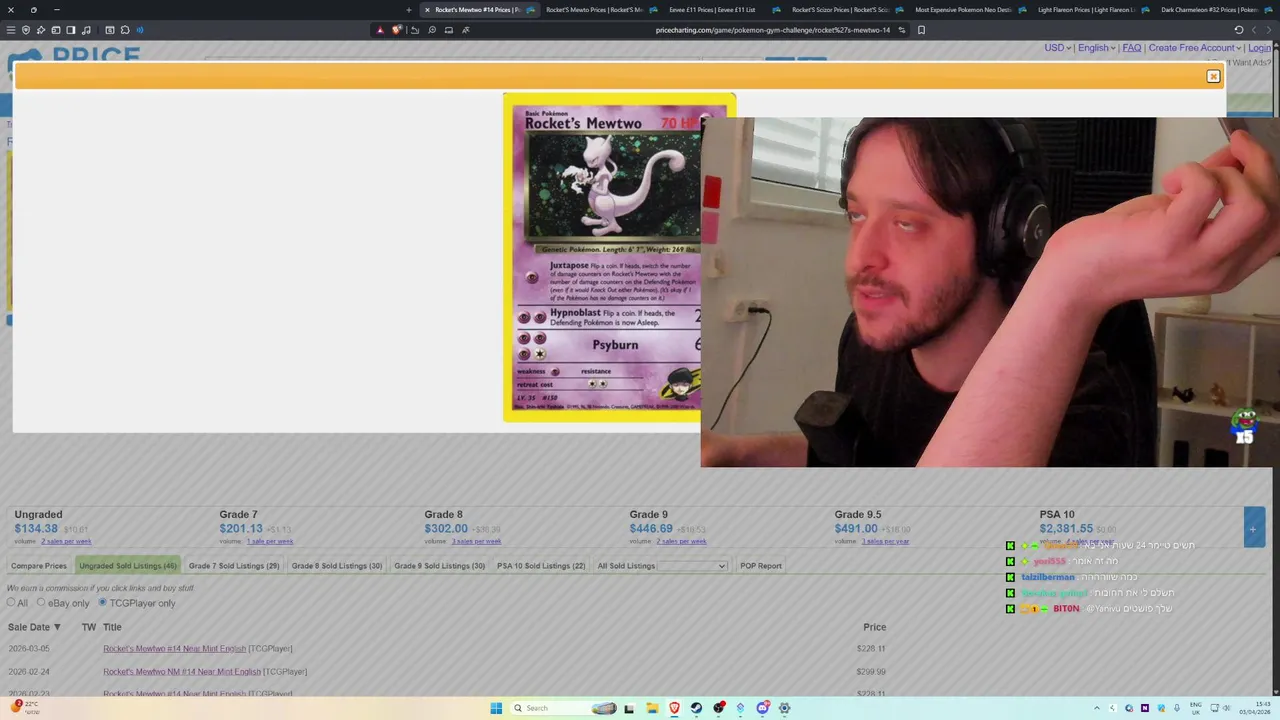
Task: Click the Grade 9.5 price $491.00
Action: [856, 529]
